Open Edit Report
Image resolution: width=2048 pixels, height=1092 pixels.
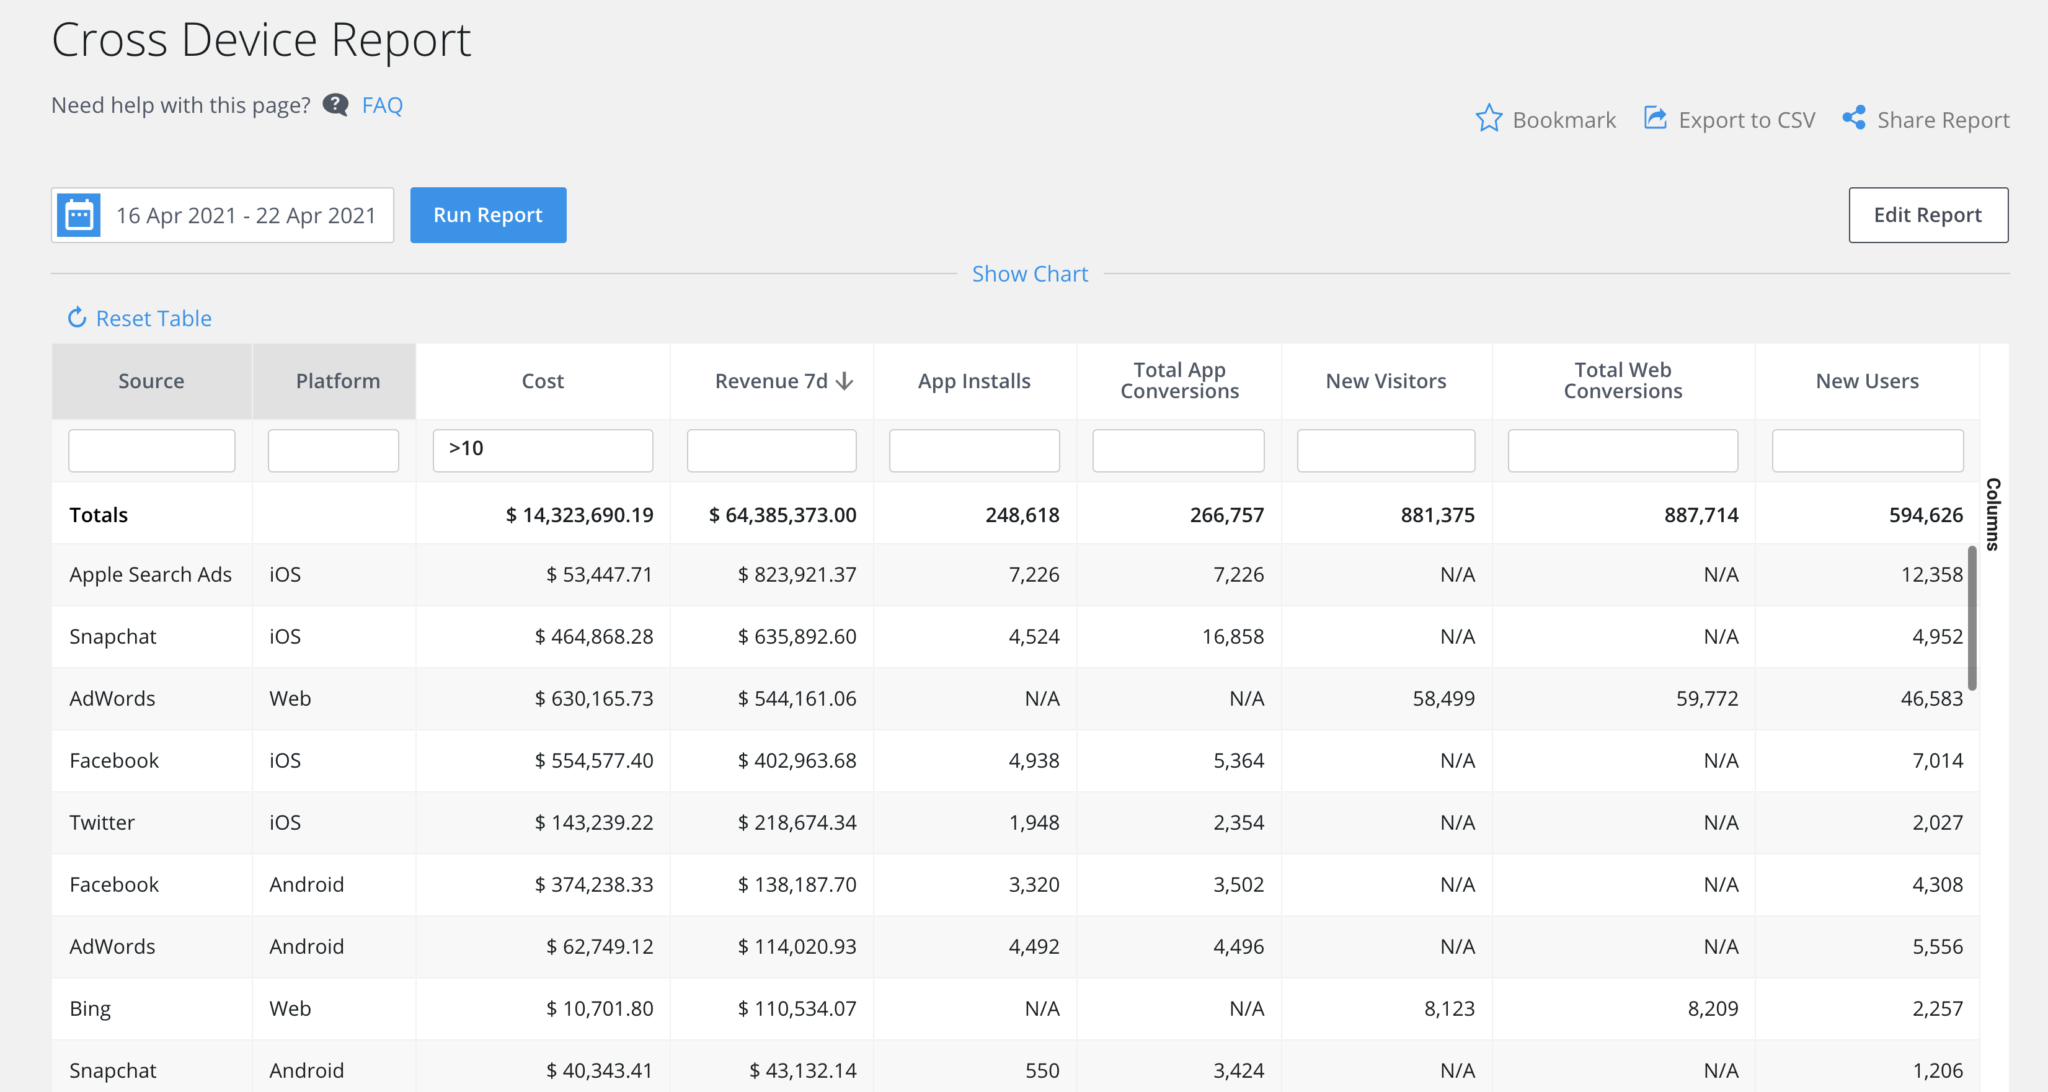click(x=1928, y=214)
